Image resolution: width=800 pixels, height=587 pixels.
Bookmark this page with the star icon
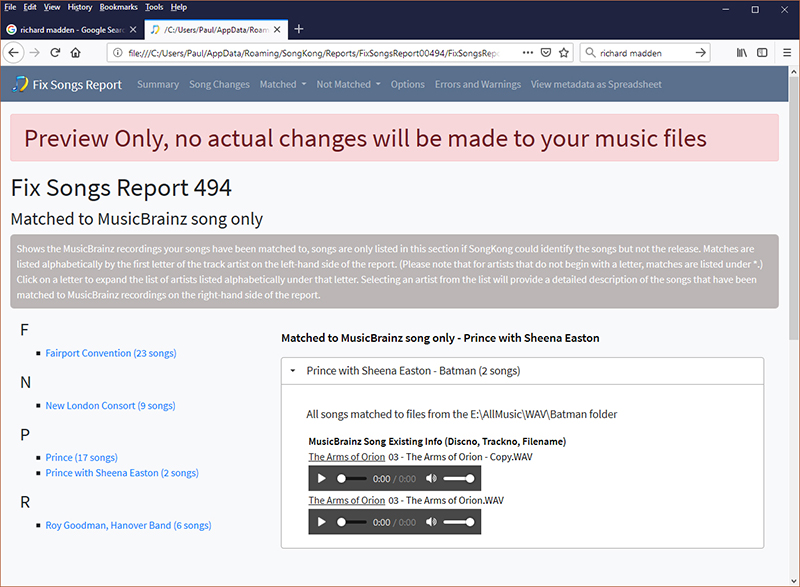[564, 53]
